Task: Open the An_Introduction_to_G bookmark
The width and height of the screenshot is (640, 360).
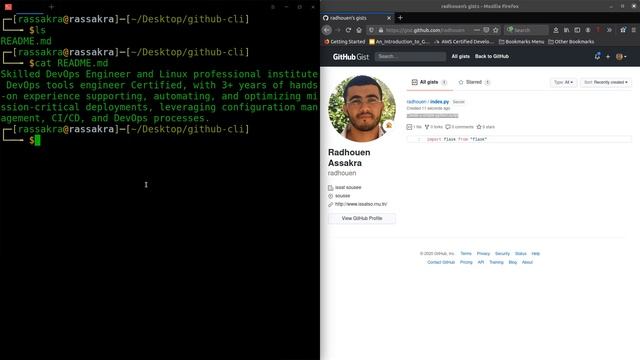Action: pos(399,42)
